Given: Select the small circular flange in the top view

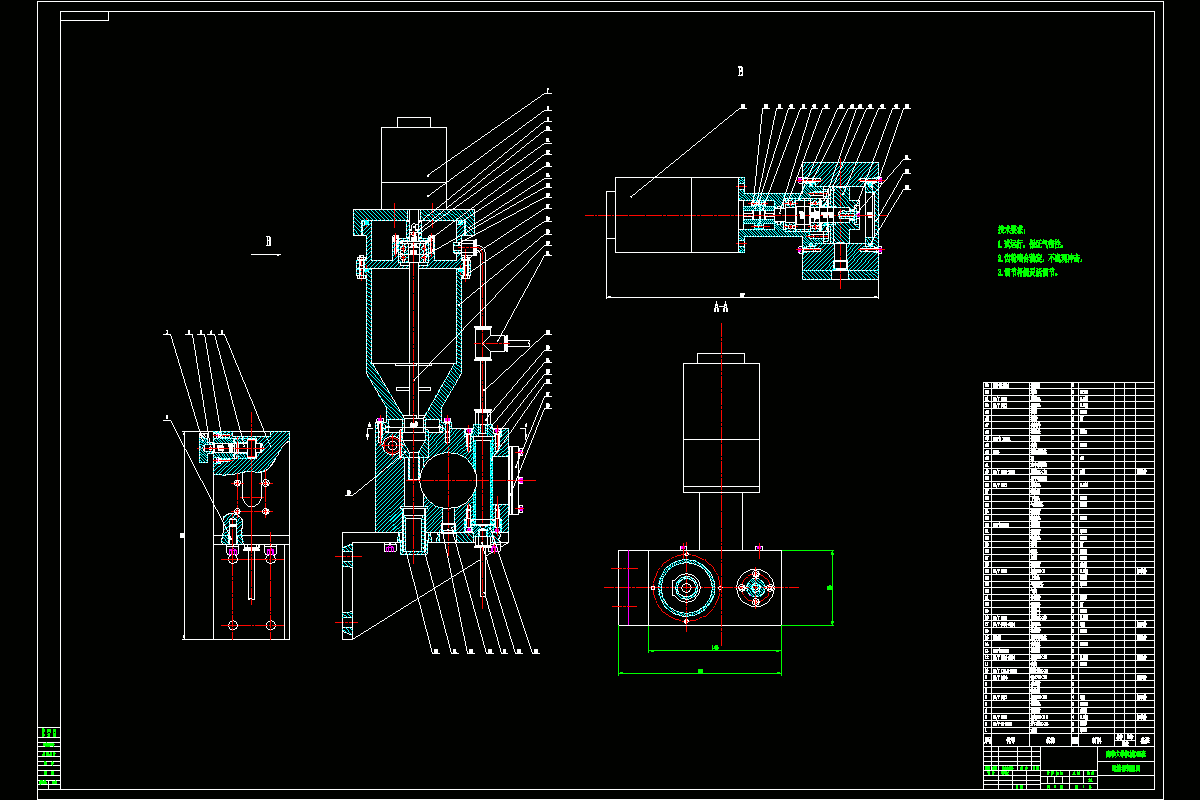Looking at the screenshot, I should (x=753, y=589).
